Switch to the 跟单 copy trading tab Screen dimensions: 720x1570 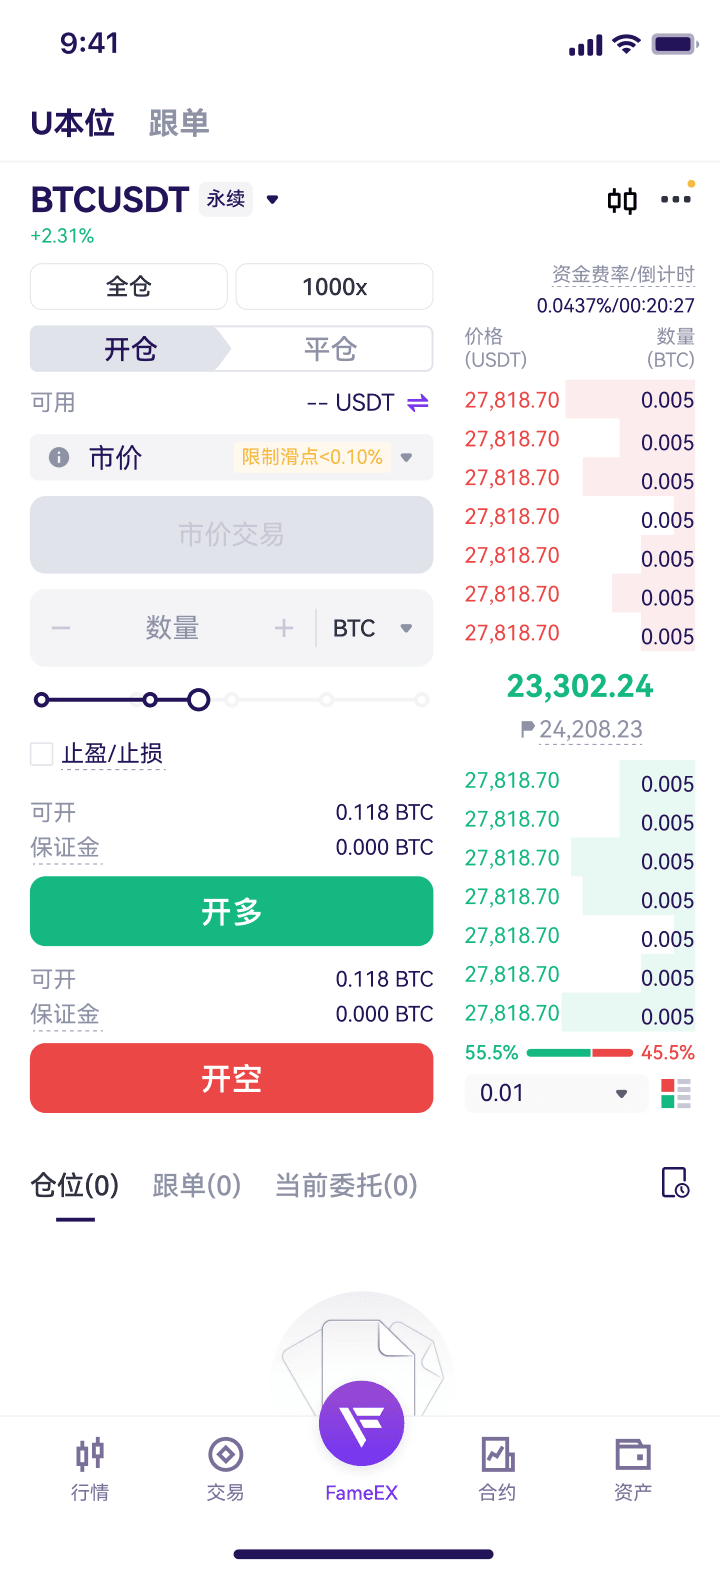click(x=179, y=123)
